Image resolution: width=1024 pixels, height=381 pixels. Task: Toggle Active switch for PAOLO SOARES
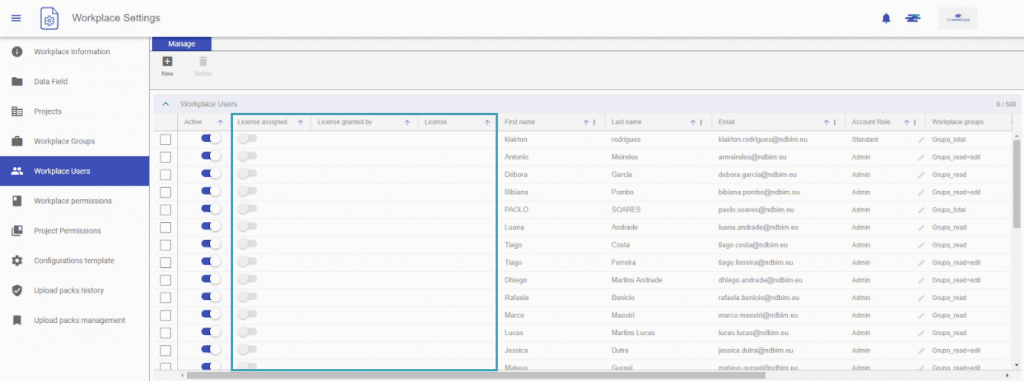point(211,209)
